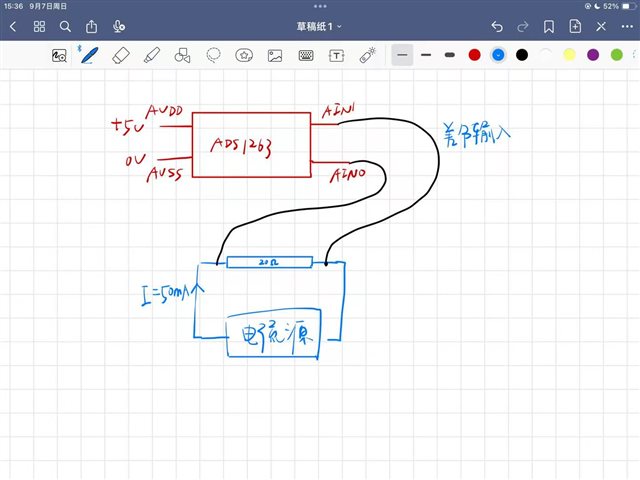Select the zoom writing window tool
Image resolution: width=640 pixels, height=480 pixels.
pos(59,55)
